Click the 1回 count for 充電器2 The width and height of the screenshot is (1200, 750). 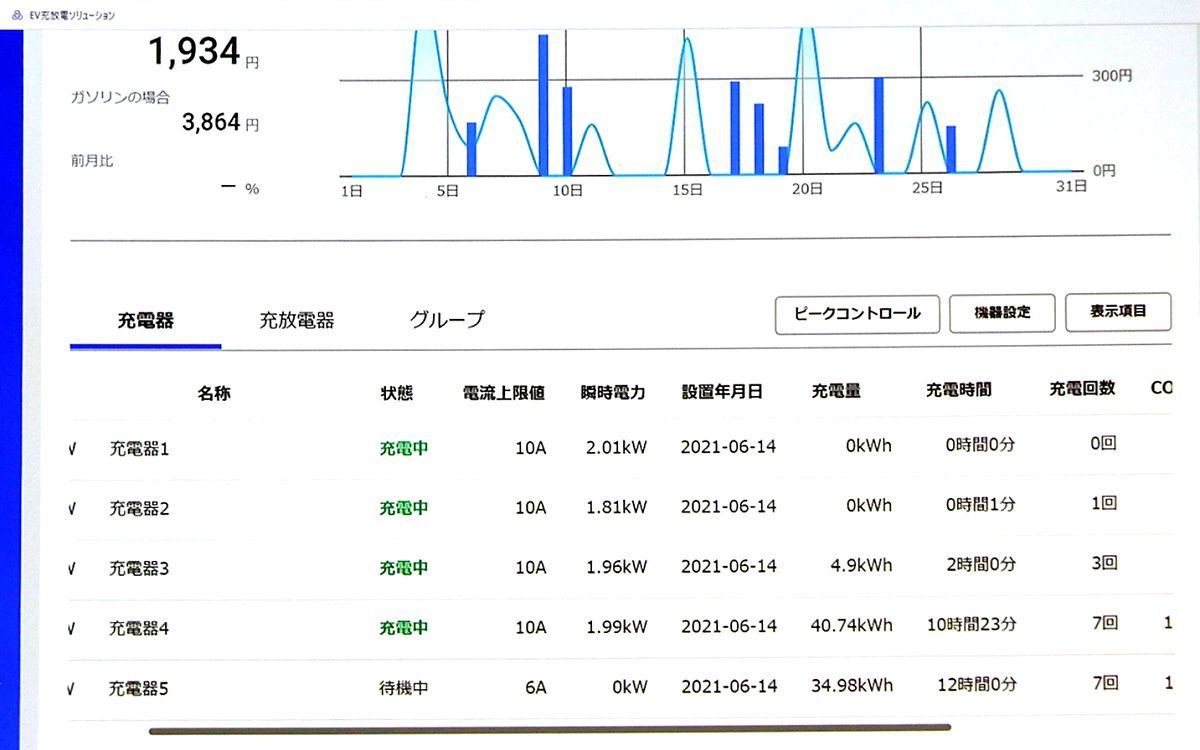[x=1104, y=503]
